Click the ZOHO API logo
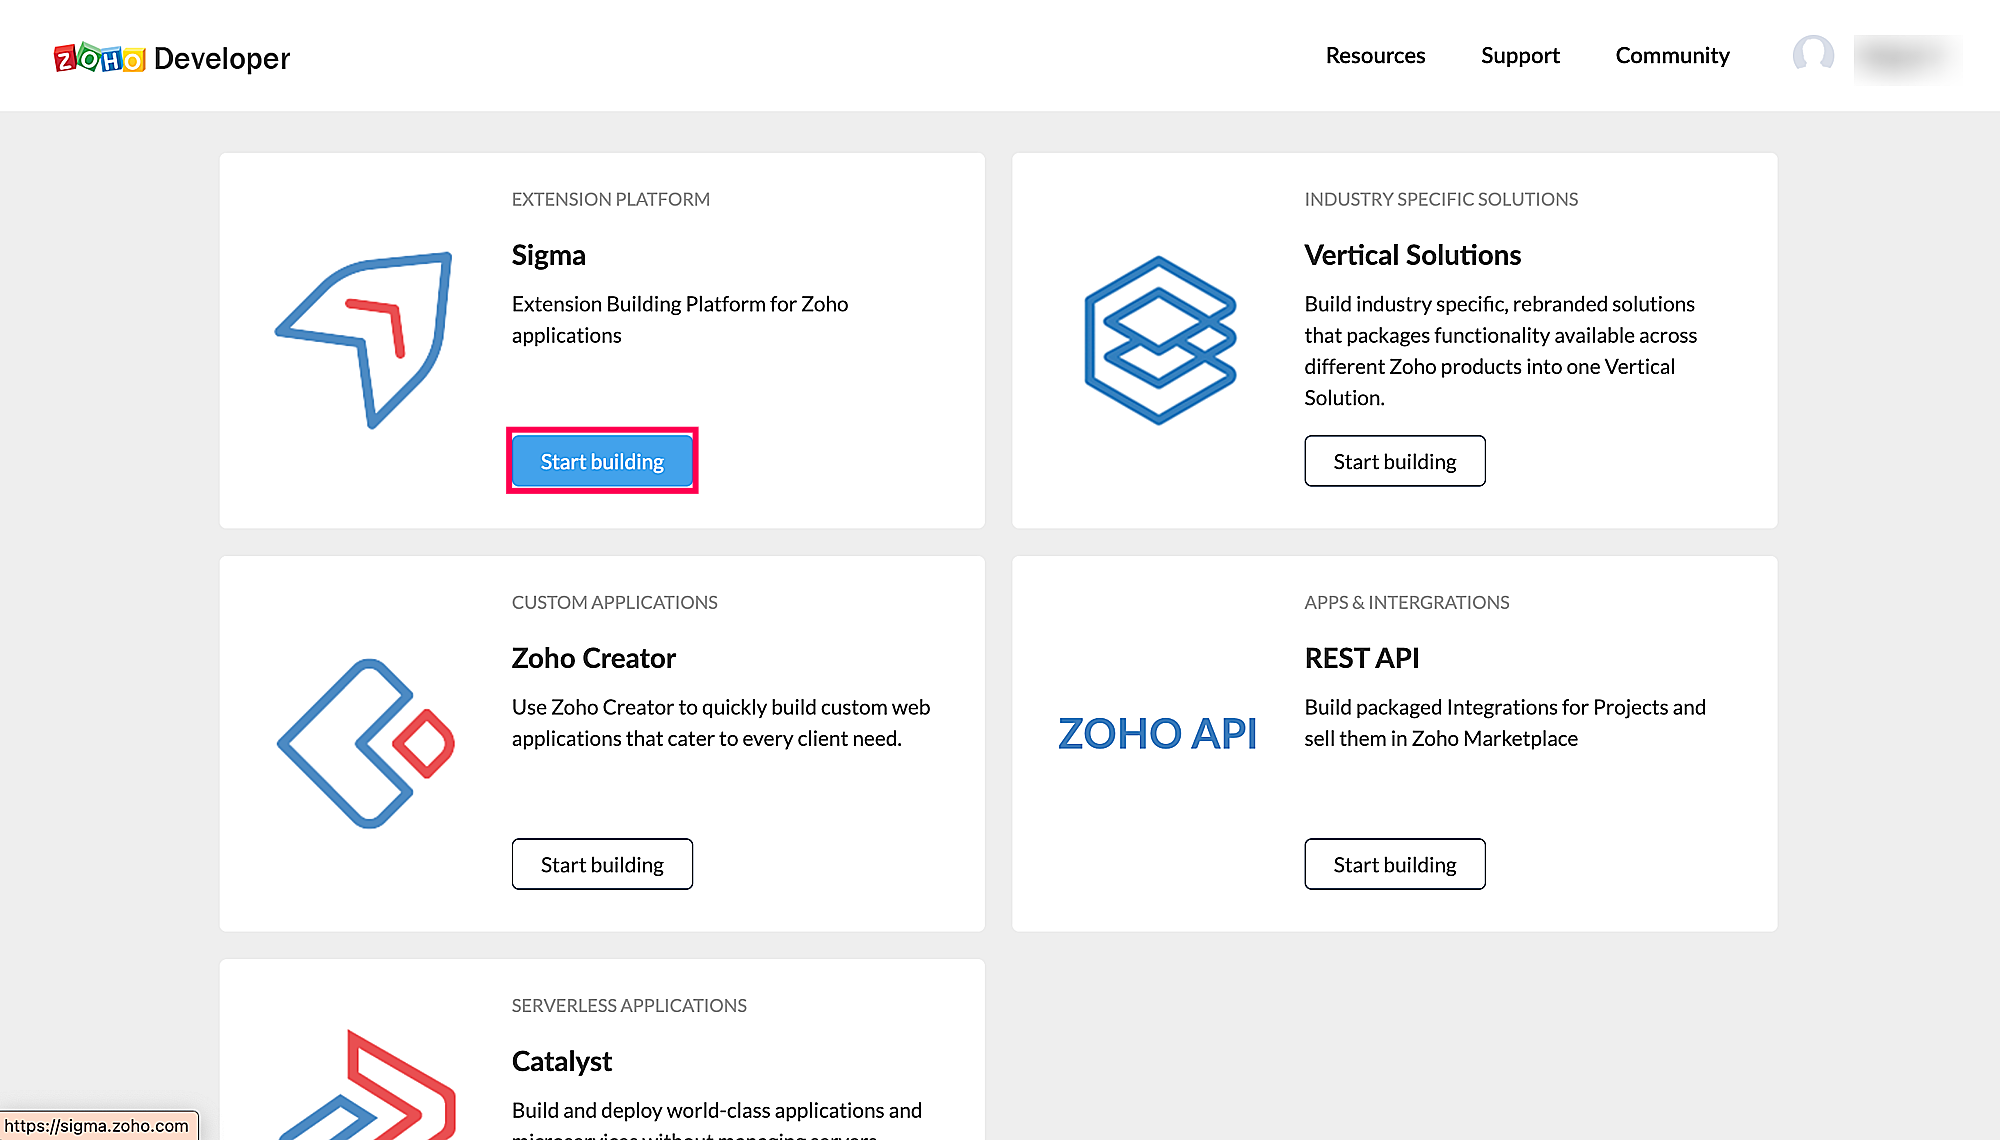Image resolution: width=2000 pixels, height=1140 pixels. click(x=1157, y=734)
